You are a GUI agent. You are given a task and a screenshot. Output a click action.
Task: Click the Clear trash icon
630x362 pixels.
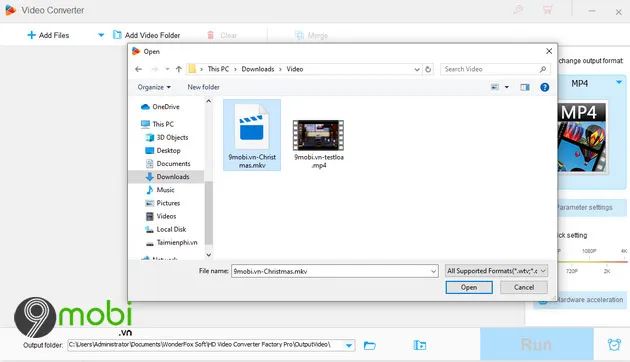pos(211,35)
